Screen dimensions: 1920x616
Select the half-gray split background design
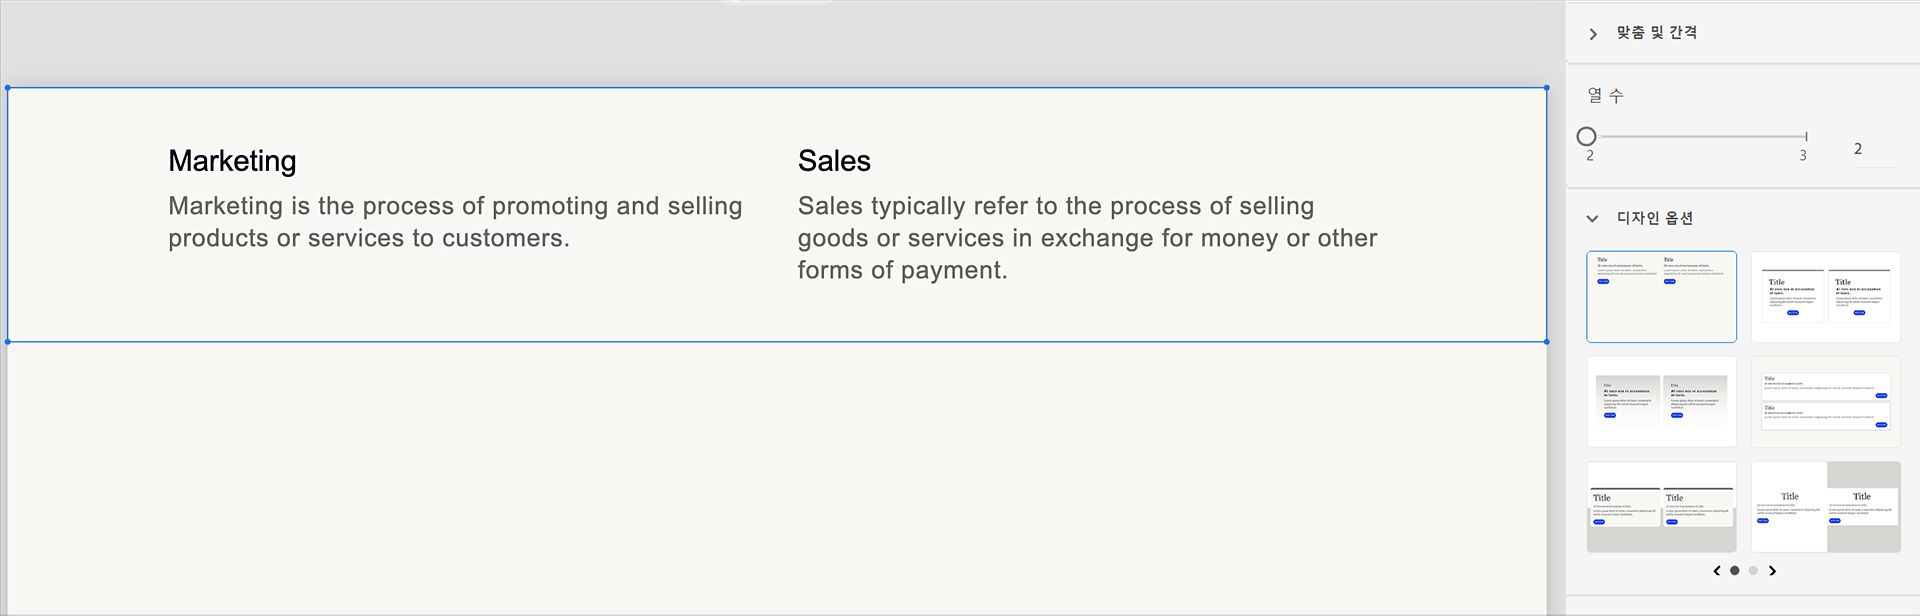1825,507
